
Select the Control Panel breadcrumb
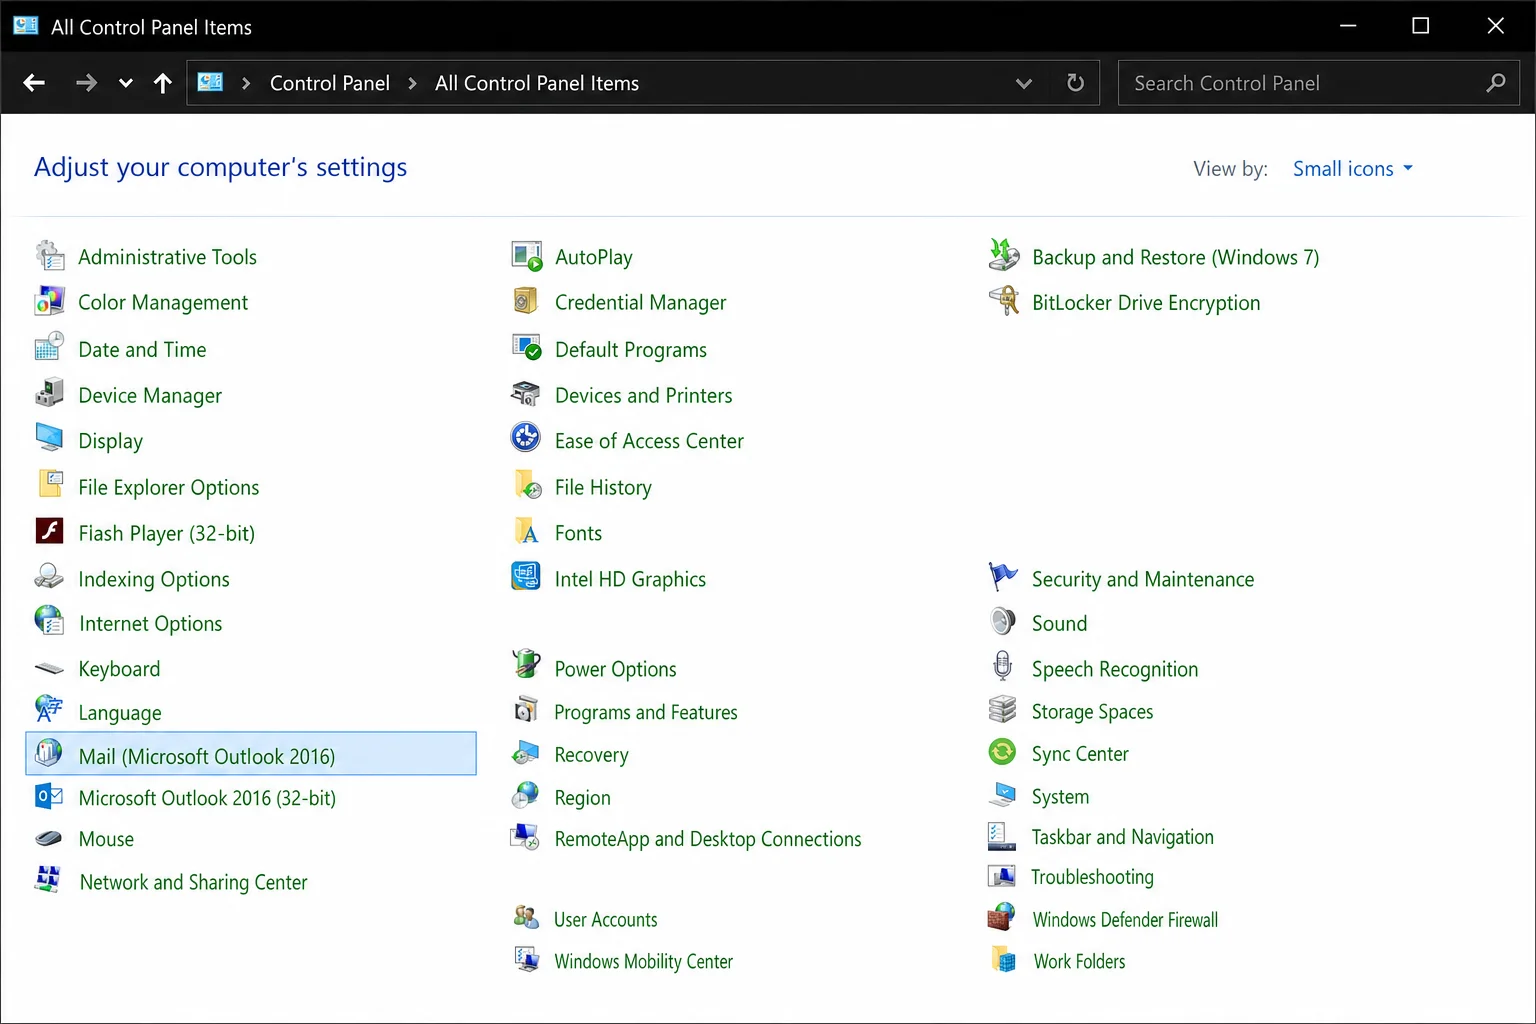(x=330, y=84)
